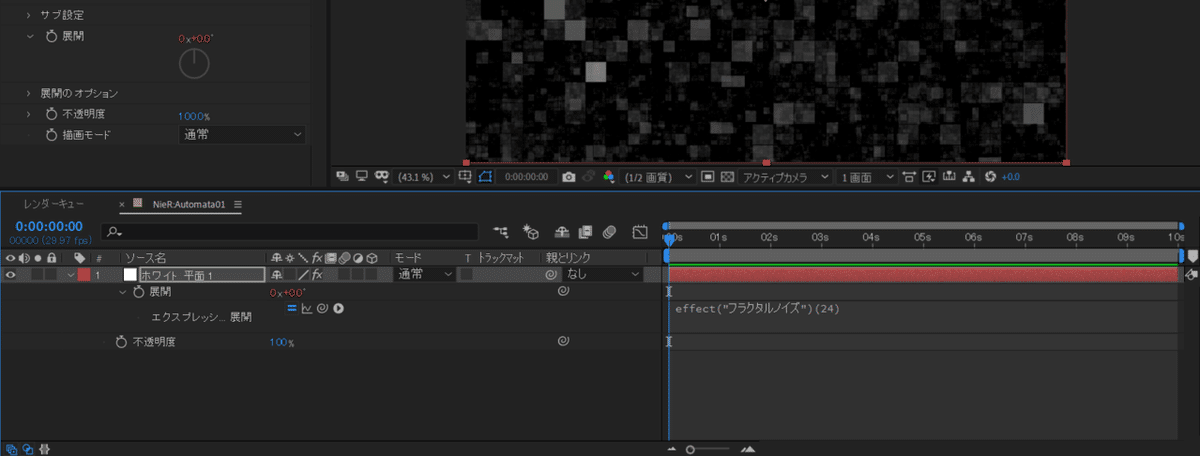The width and height of the screenshot is (1200, 456).
Task: Click the 展開 angle dial control
Action: coord(194,63)
